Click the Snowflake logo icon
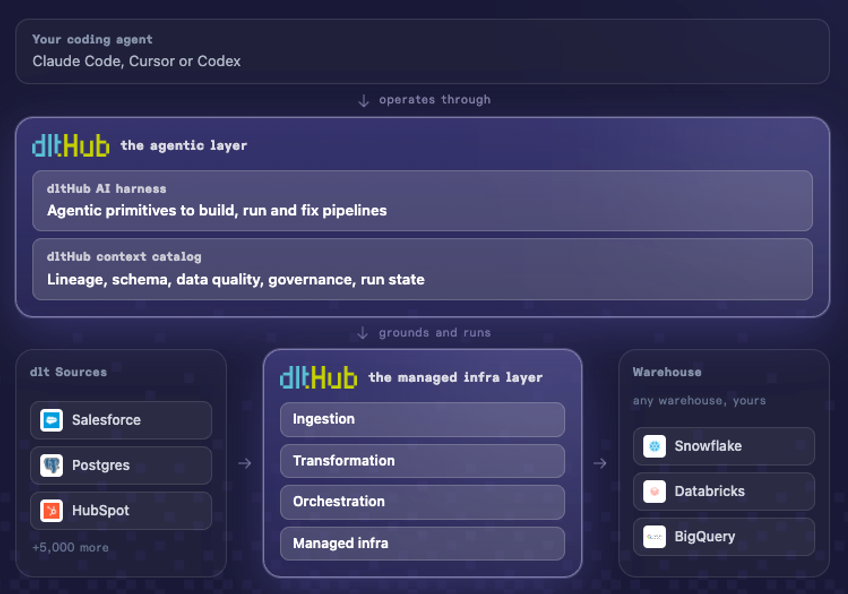The width and height of the screenshot is (848, 594). tap(654, 446)
